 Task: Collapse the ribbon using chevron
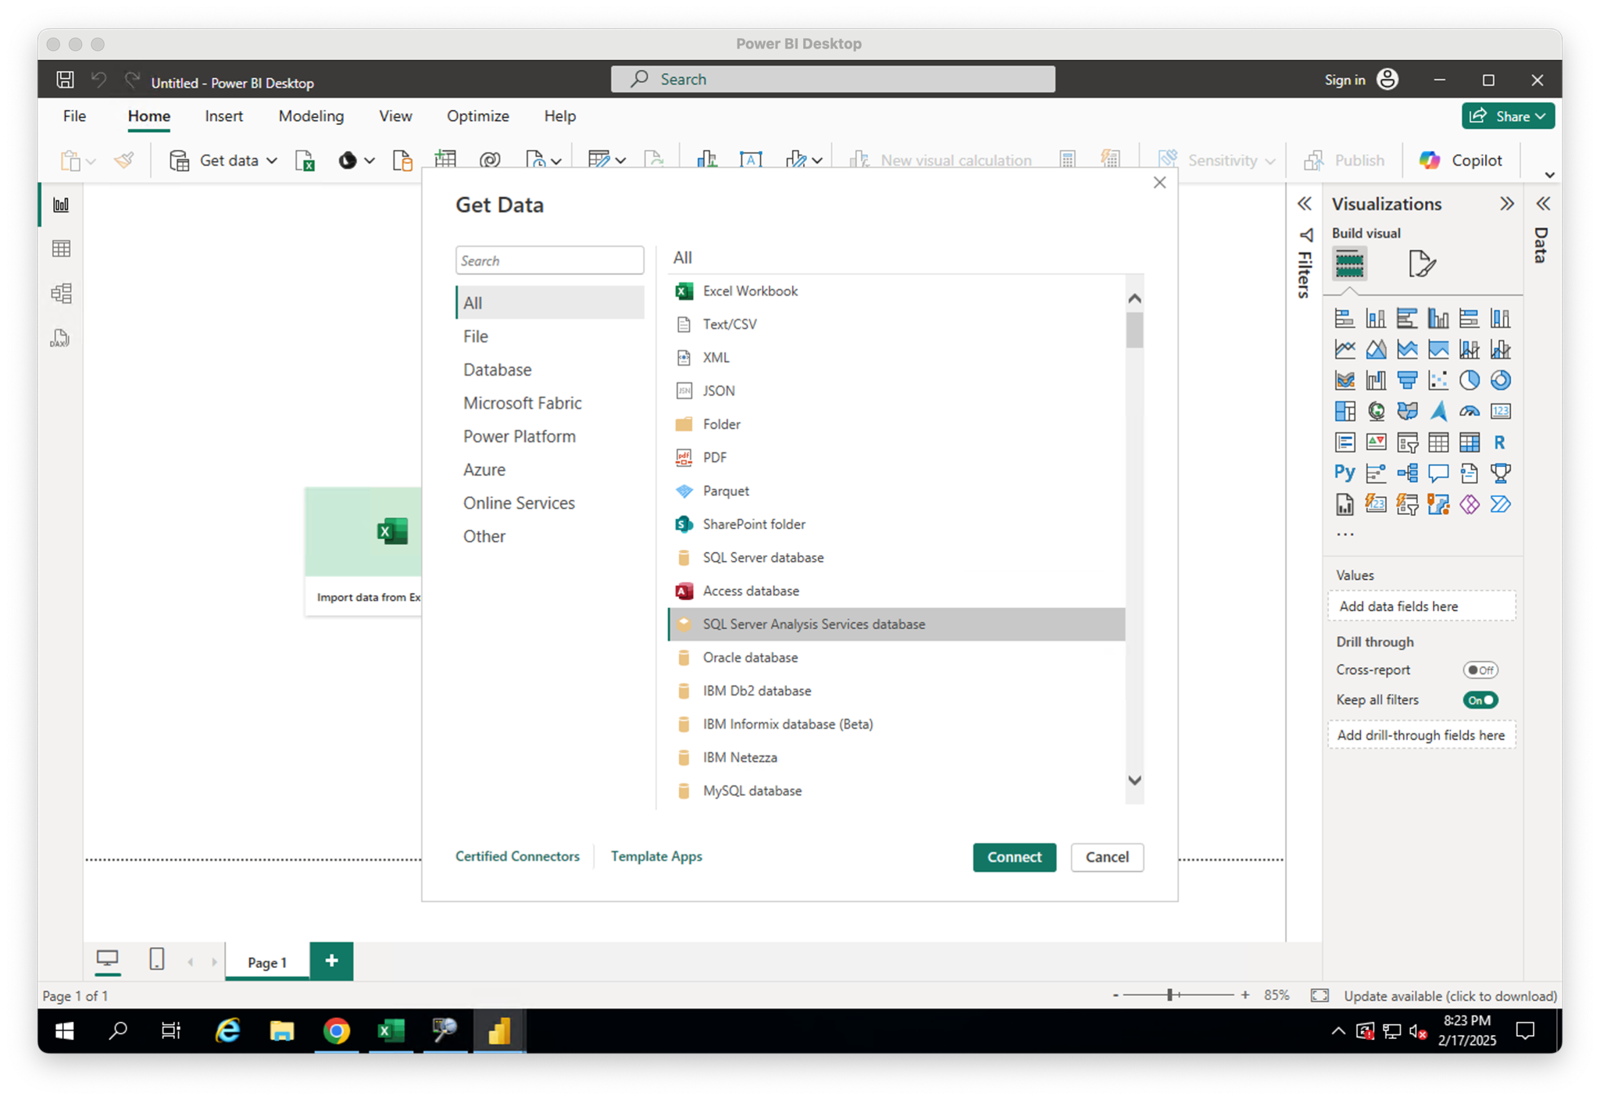click(x=1549, y=175)
